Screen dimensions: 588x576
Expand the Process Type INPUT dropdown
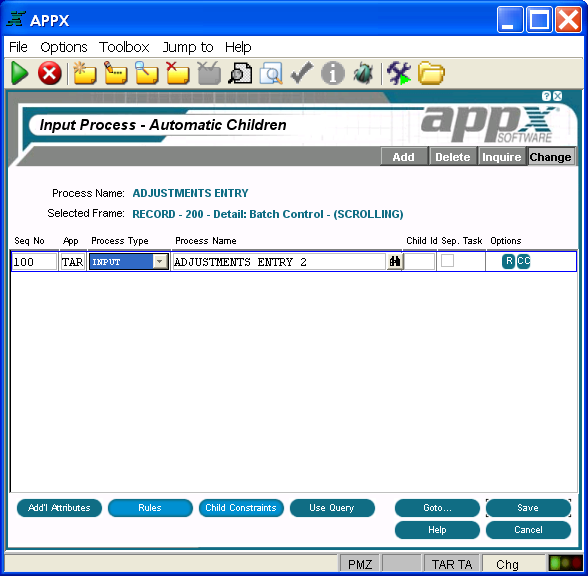160,261
